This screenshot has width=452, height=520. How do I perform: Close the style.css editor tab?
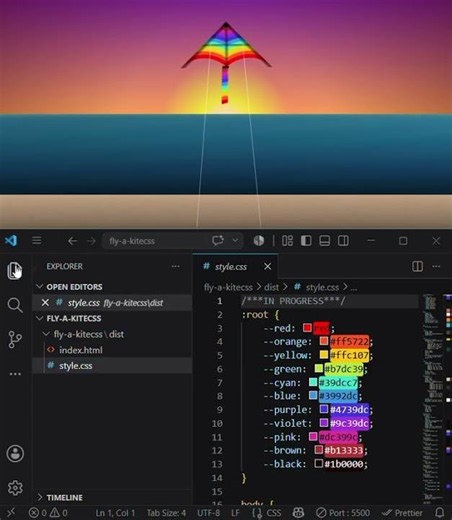tap(268, 266)
